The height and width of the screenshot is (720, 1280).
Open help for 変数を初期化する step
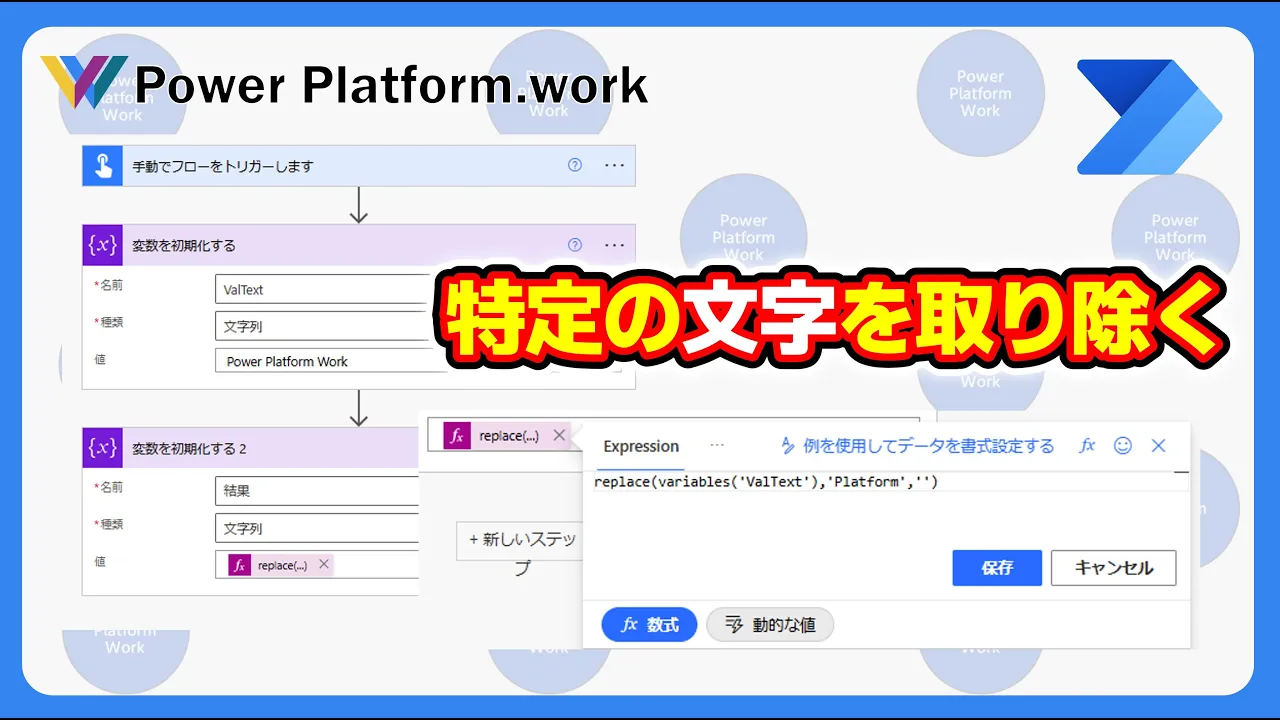click(x=575, y=244)
